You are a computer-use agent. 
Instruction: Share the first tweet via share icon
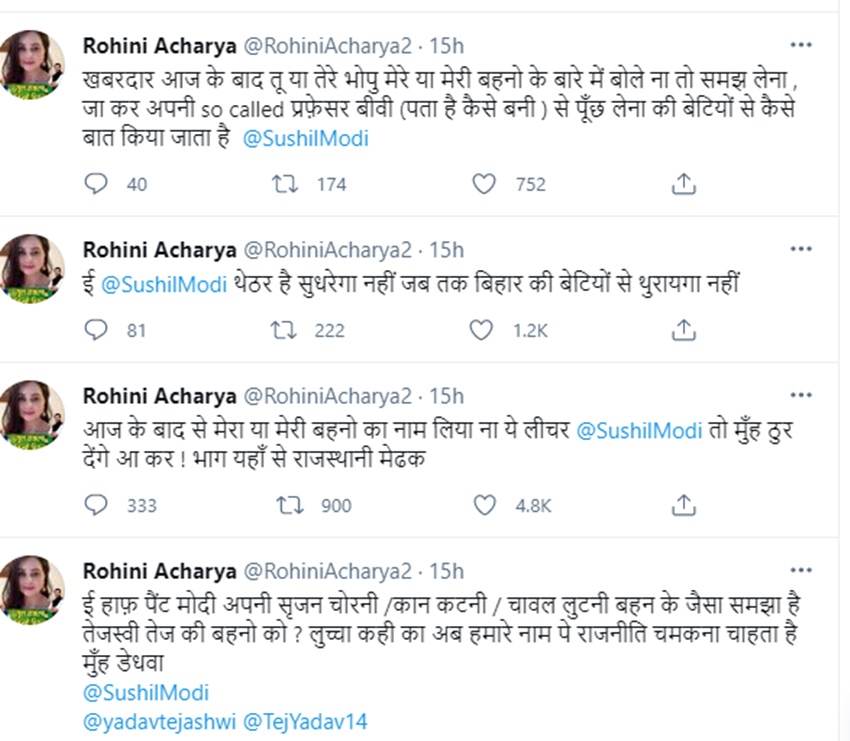(x=684, y=184)
